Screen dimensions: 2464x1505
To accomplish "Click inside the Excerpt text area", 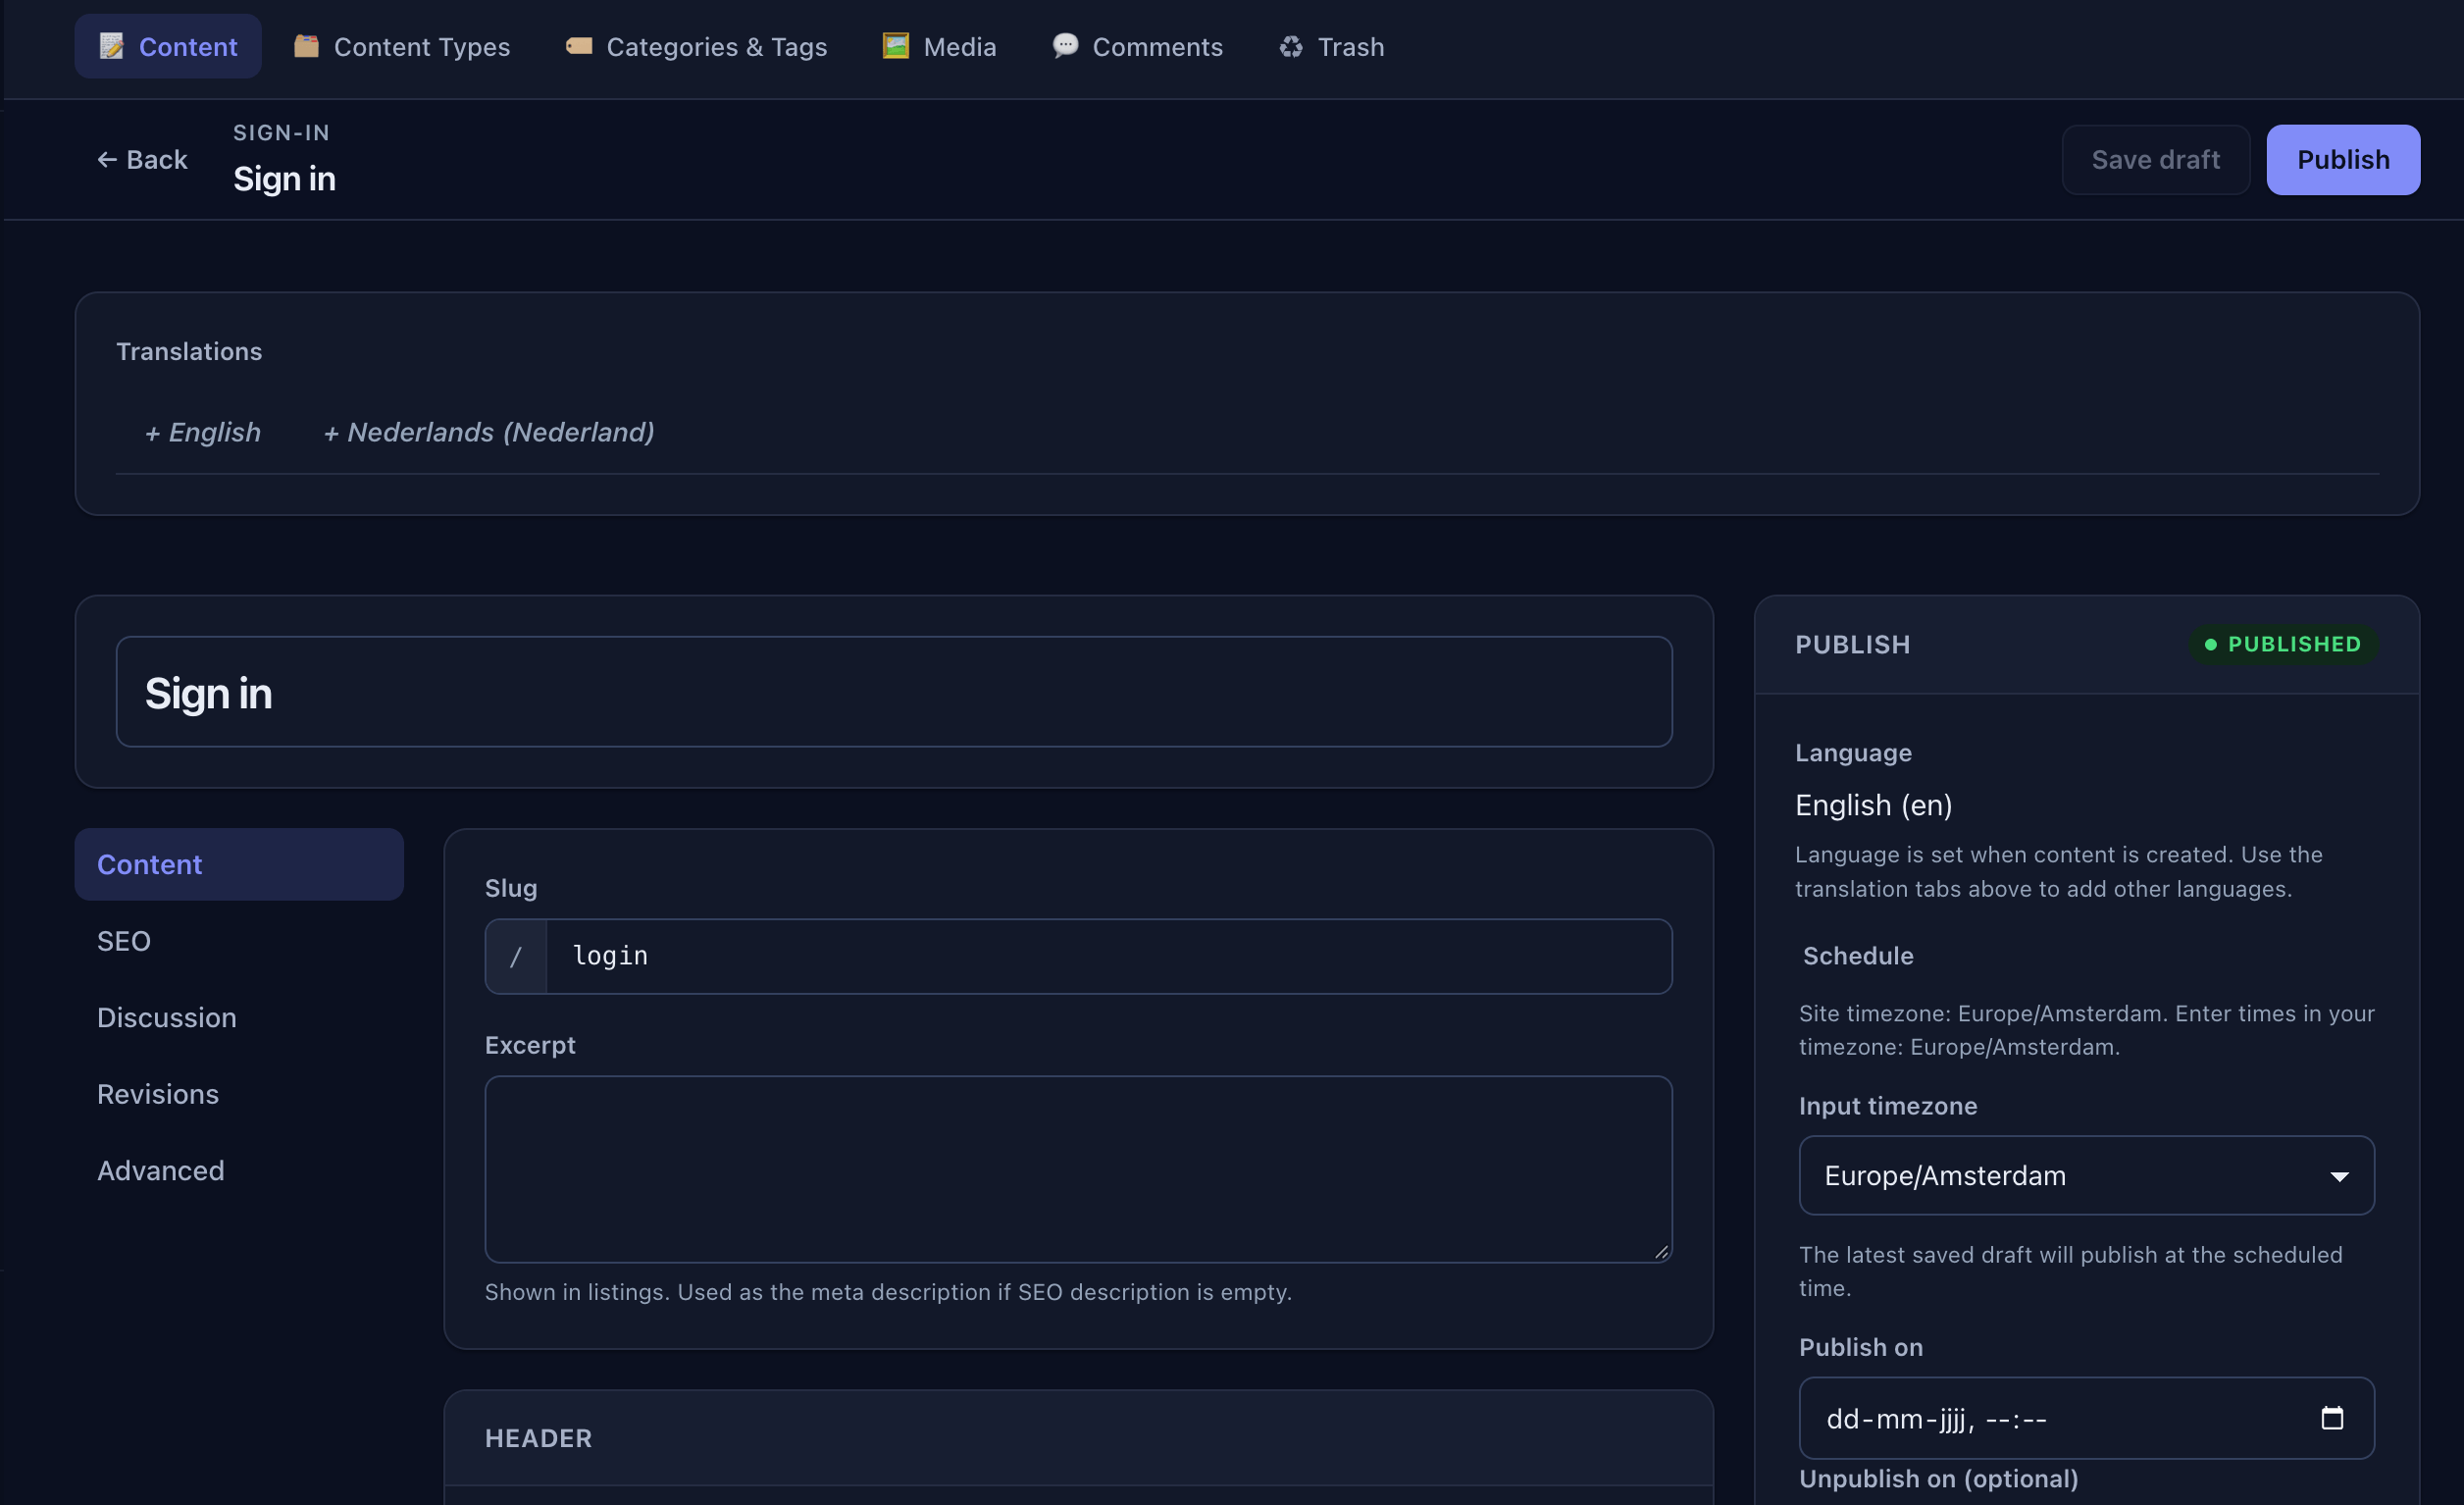I will point(1078,1169).
